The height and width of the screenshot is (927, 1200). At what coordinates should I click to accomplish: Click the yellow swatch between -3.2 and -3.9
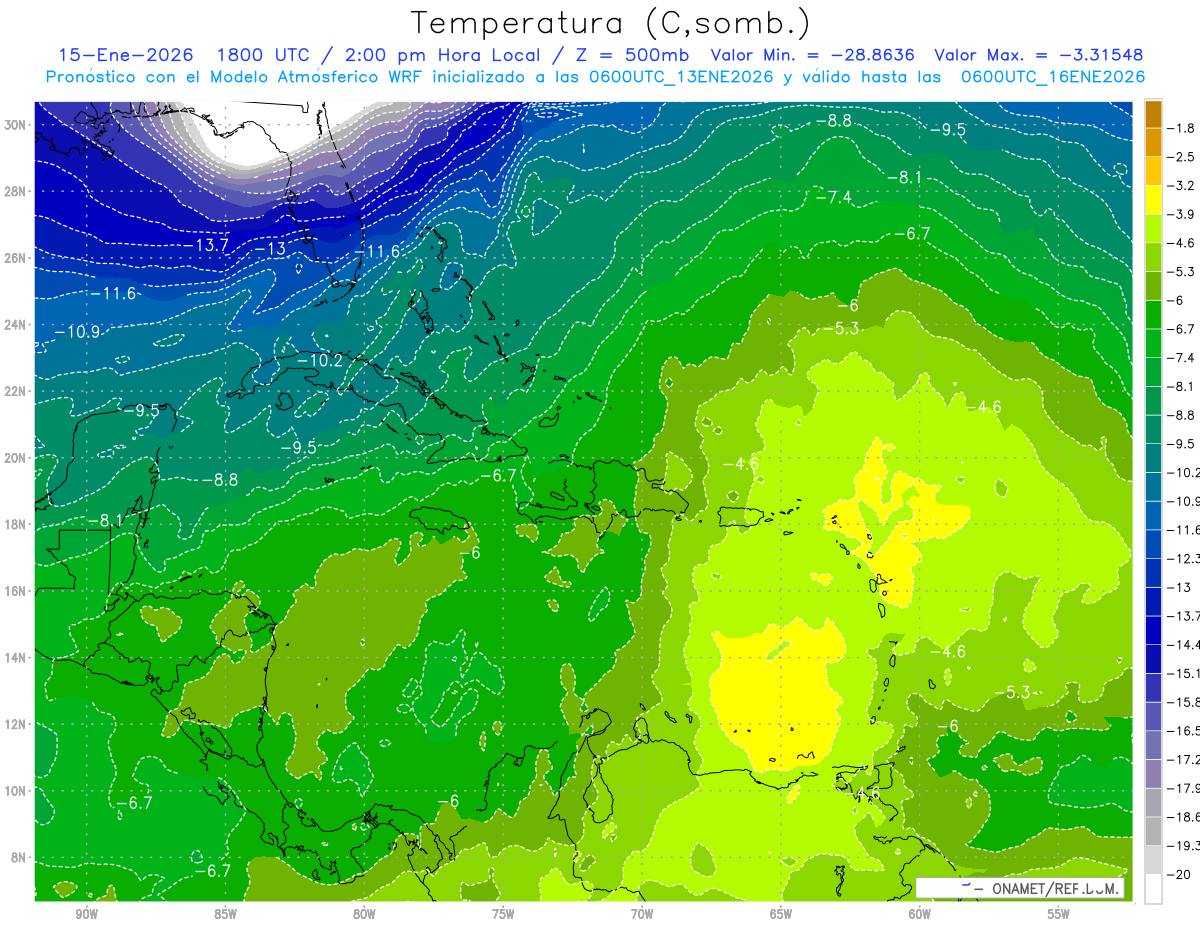click(1153, 200)
